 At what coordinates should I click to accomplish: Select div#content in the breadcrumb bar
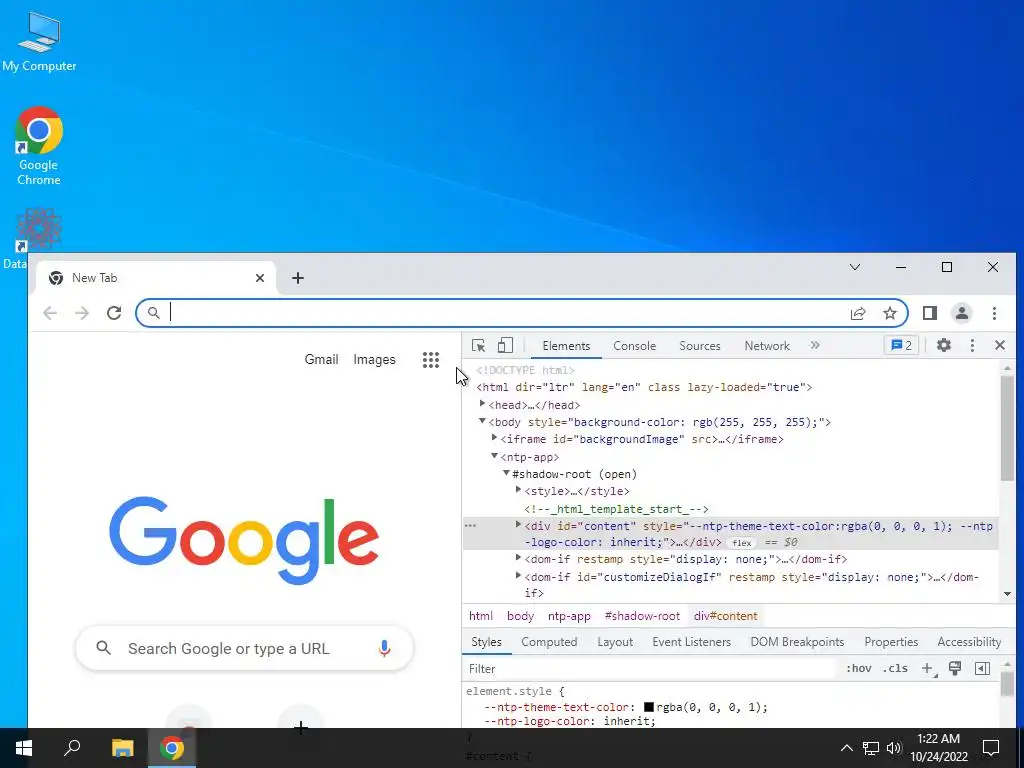[x=726, y=616]
